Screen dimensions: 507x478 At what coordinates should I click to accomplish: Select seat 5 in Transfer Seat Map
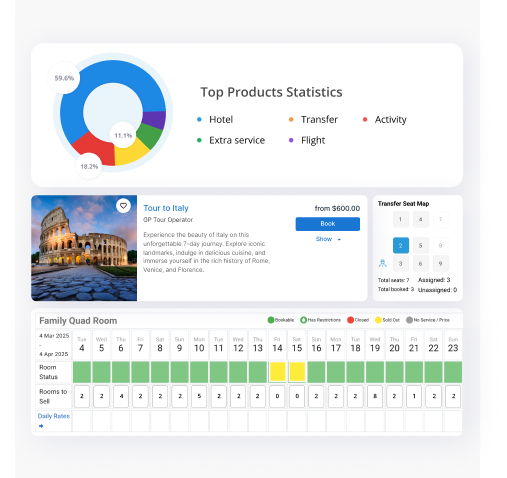coord(421,246)
